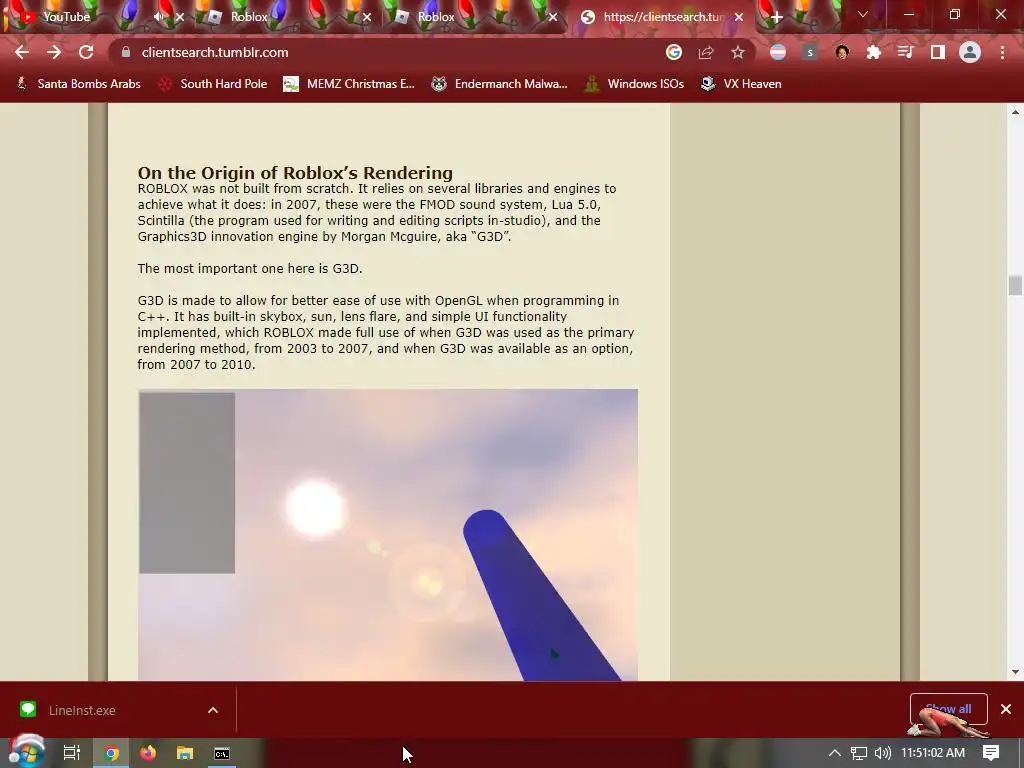Go forward to the next page
Image resolution: width=1024 pixels, height=768 pixels.
click(54, 52)
